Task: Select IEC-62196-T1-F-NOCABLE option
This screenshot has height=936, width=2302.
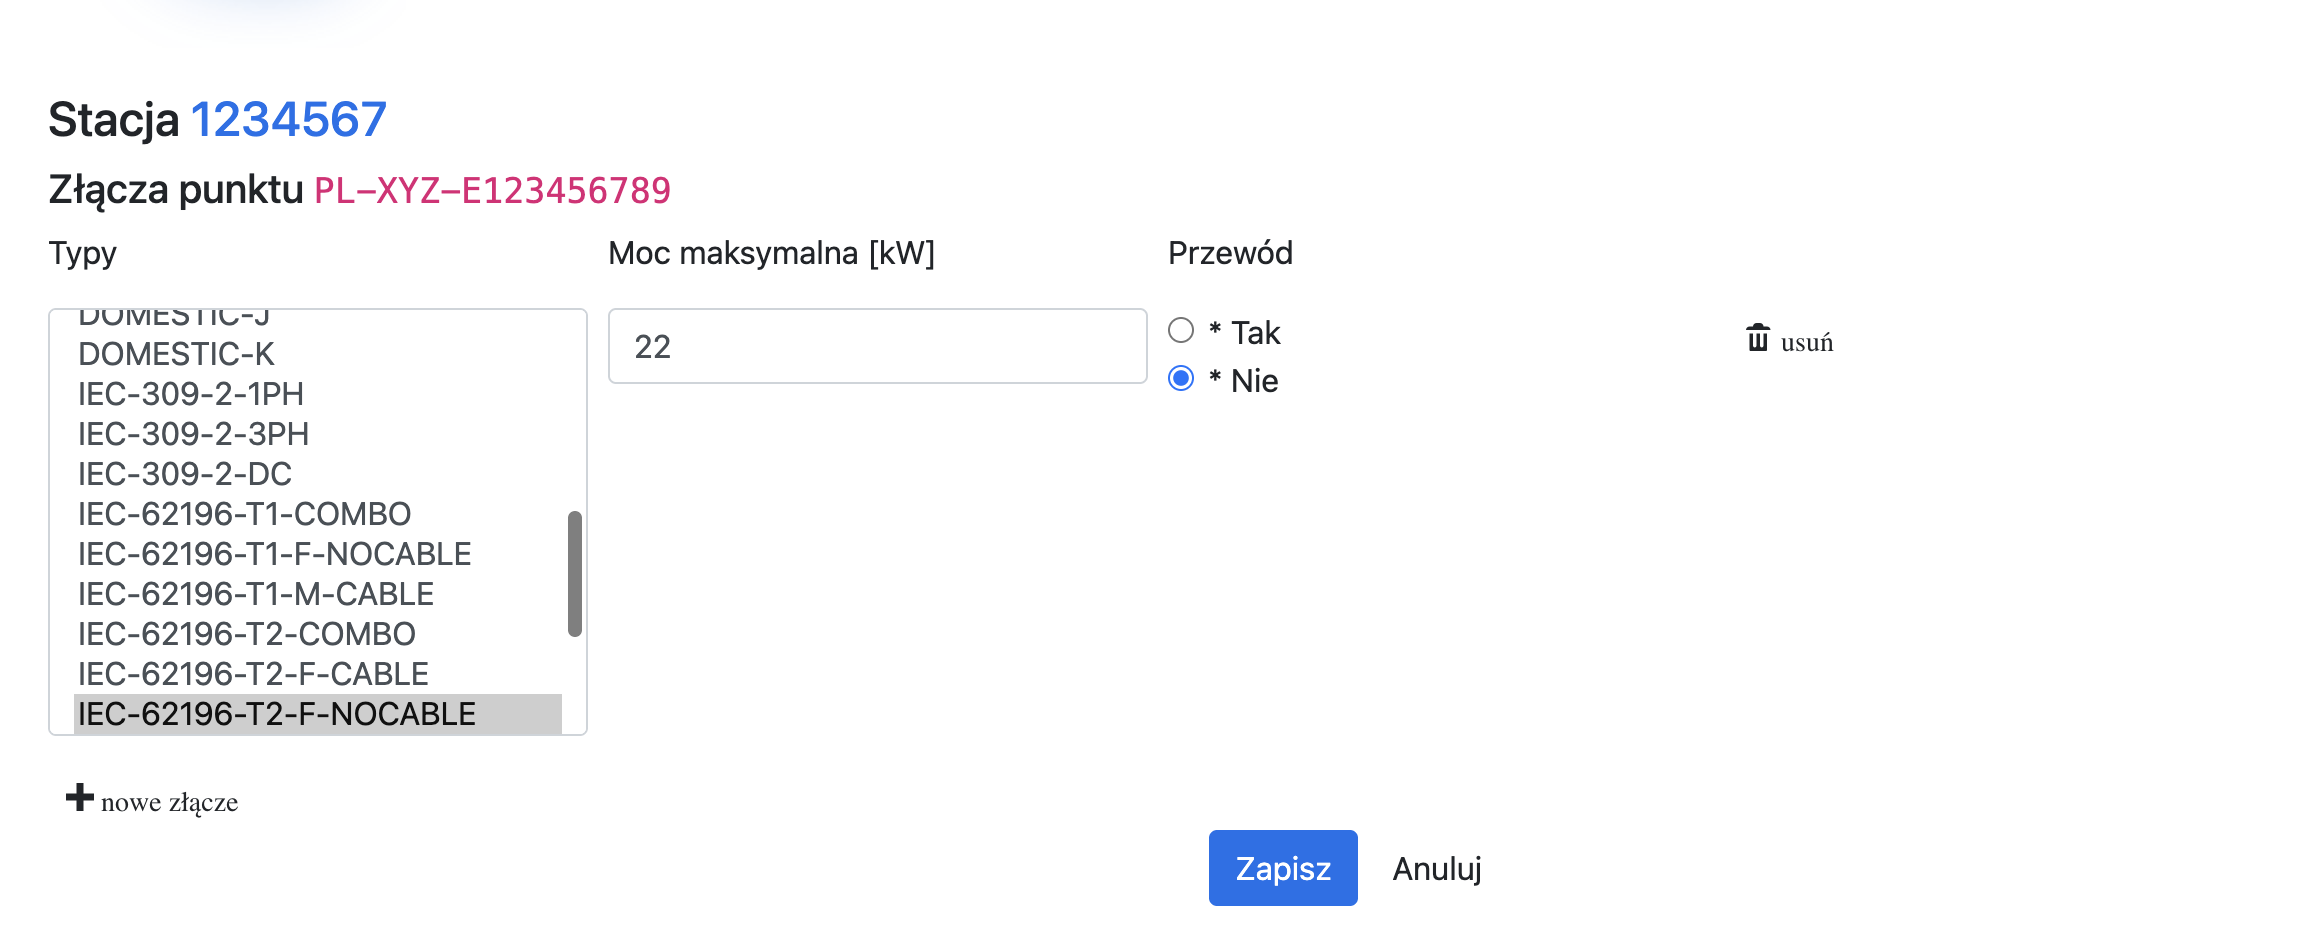Action: click(x=274, y=554)
